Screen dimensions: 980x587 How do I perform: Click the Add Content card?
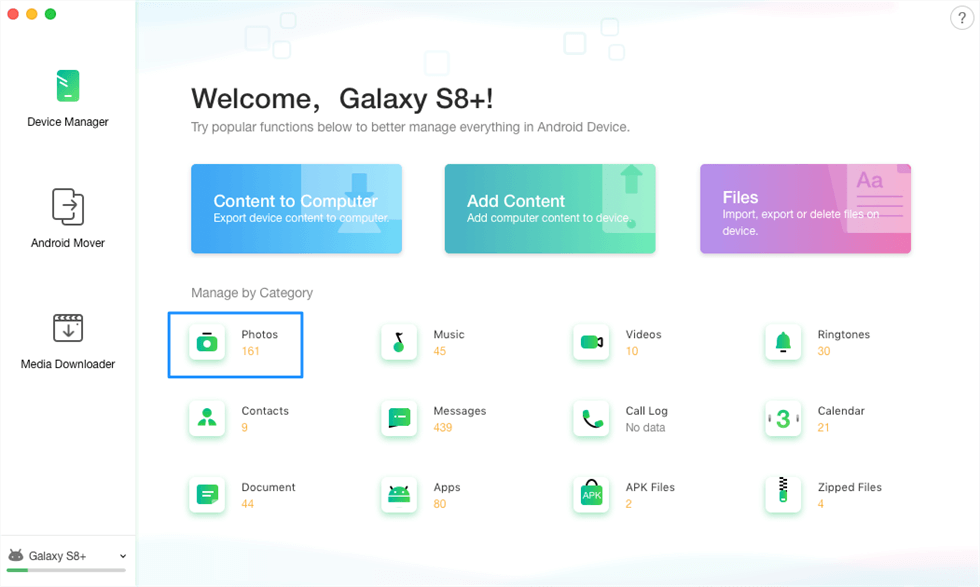pos(550,209)
